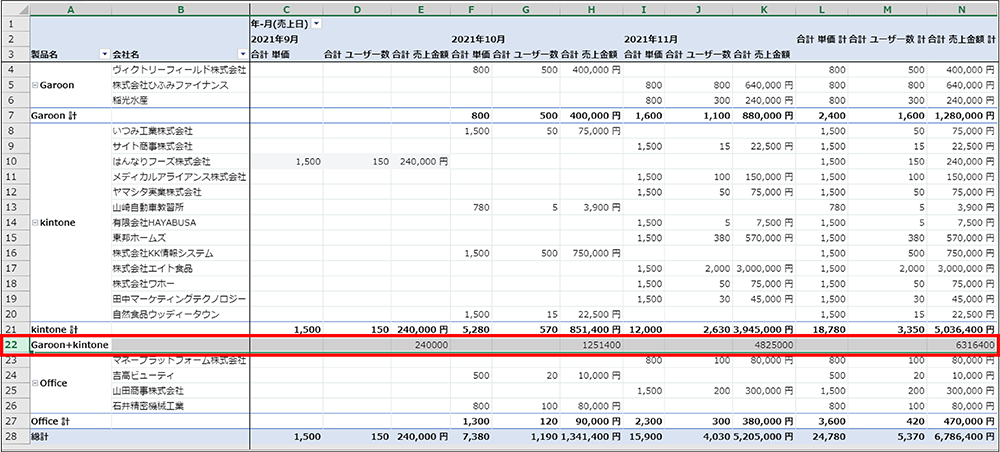Select the 石井精密機械工業 cell

pyautogui.click(x=180, y=406)
